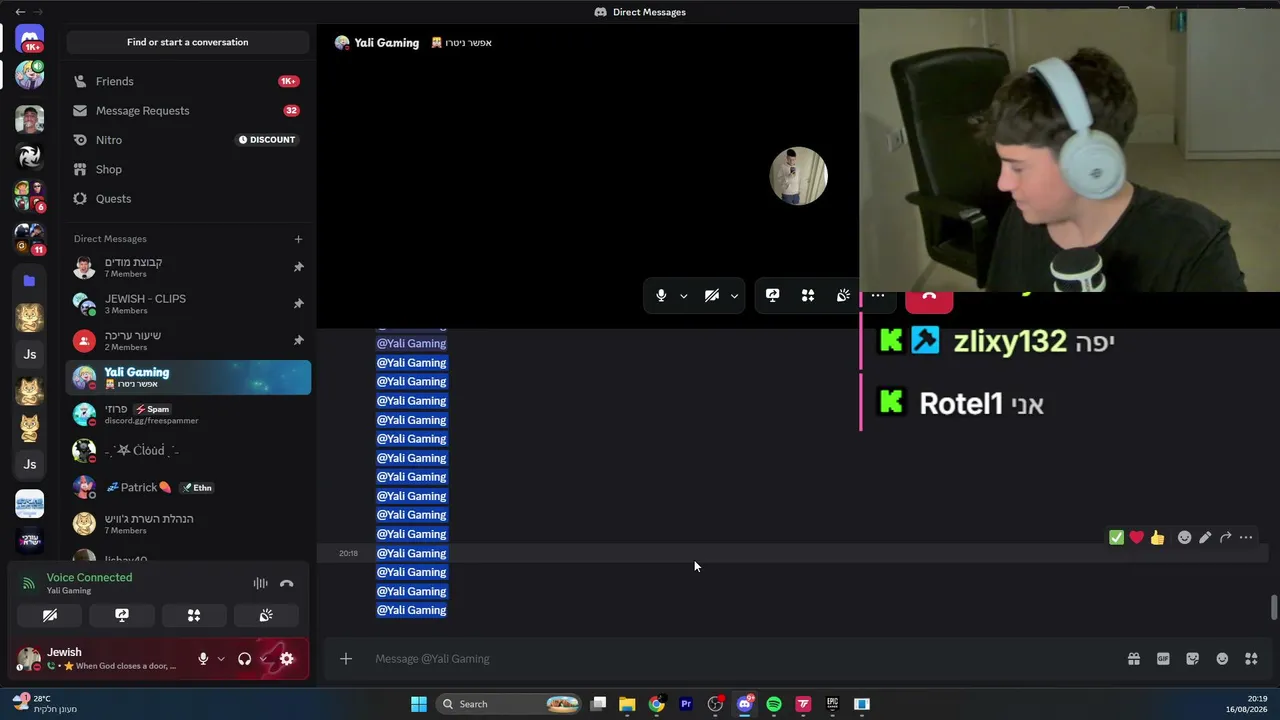
Task: Open the Patrick direct message
Action: (x=188, y=487)
